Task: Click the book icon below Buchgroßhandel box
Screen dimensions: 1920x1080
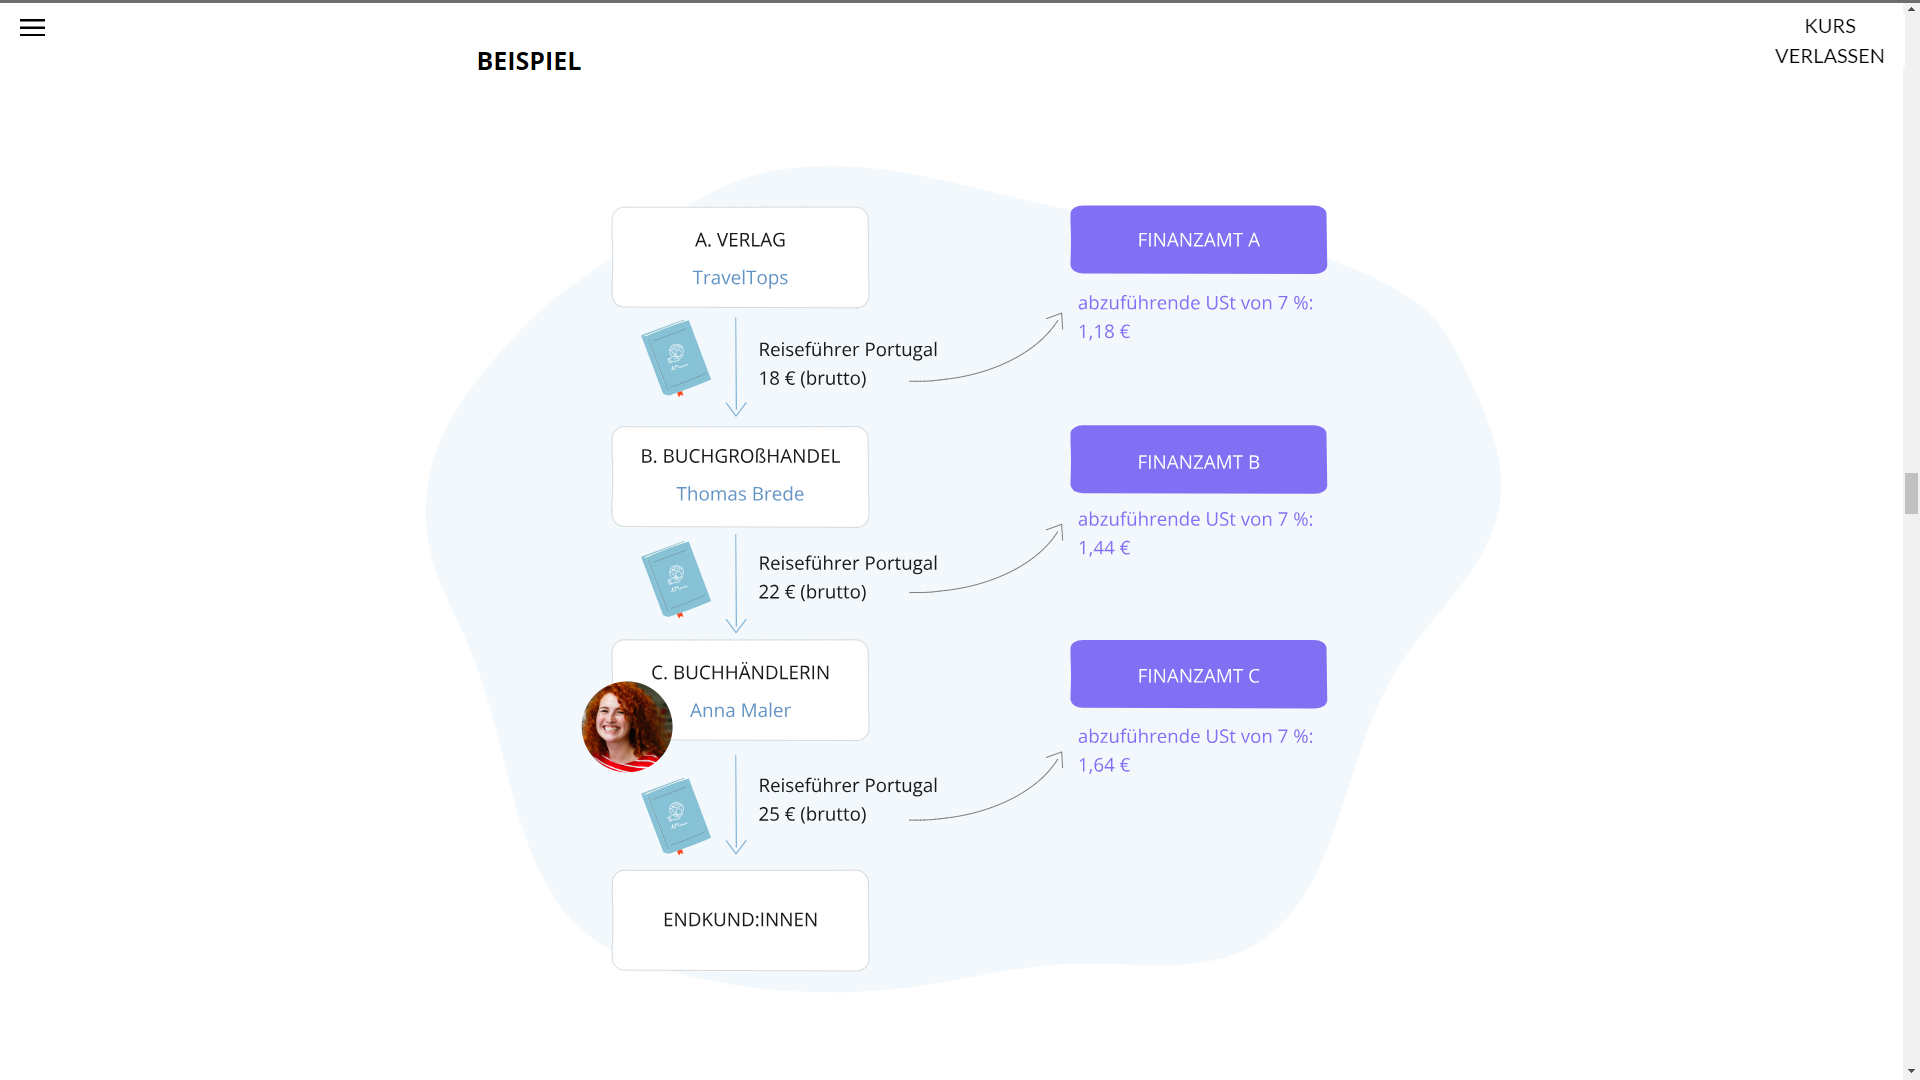Action: point(676,579)
